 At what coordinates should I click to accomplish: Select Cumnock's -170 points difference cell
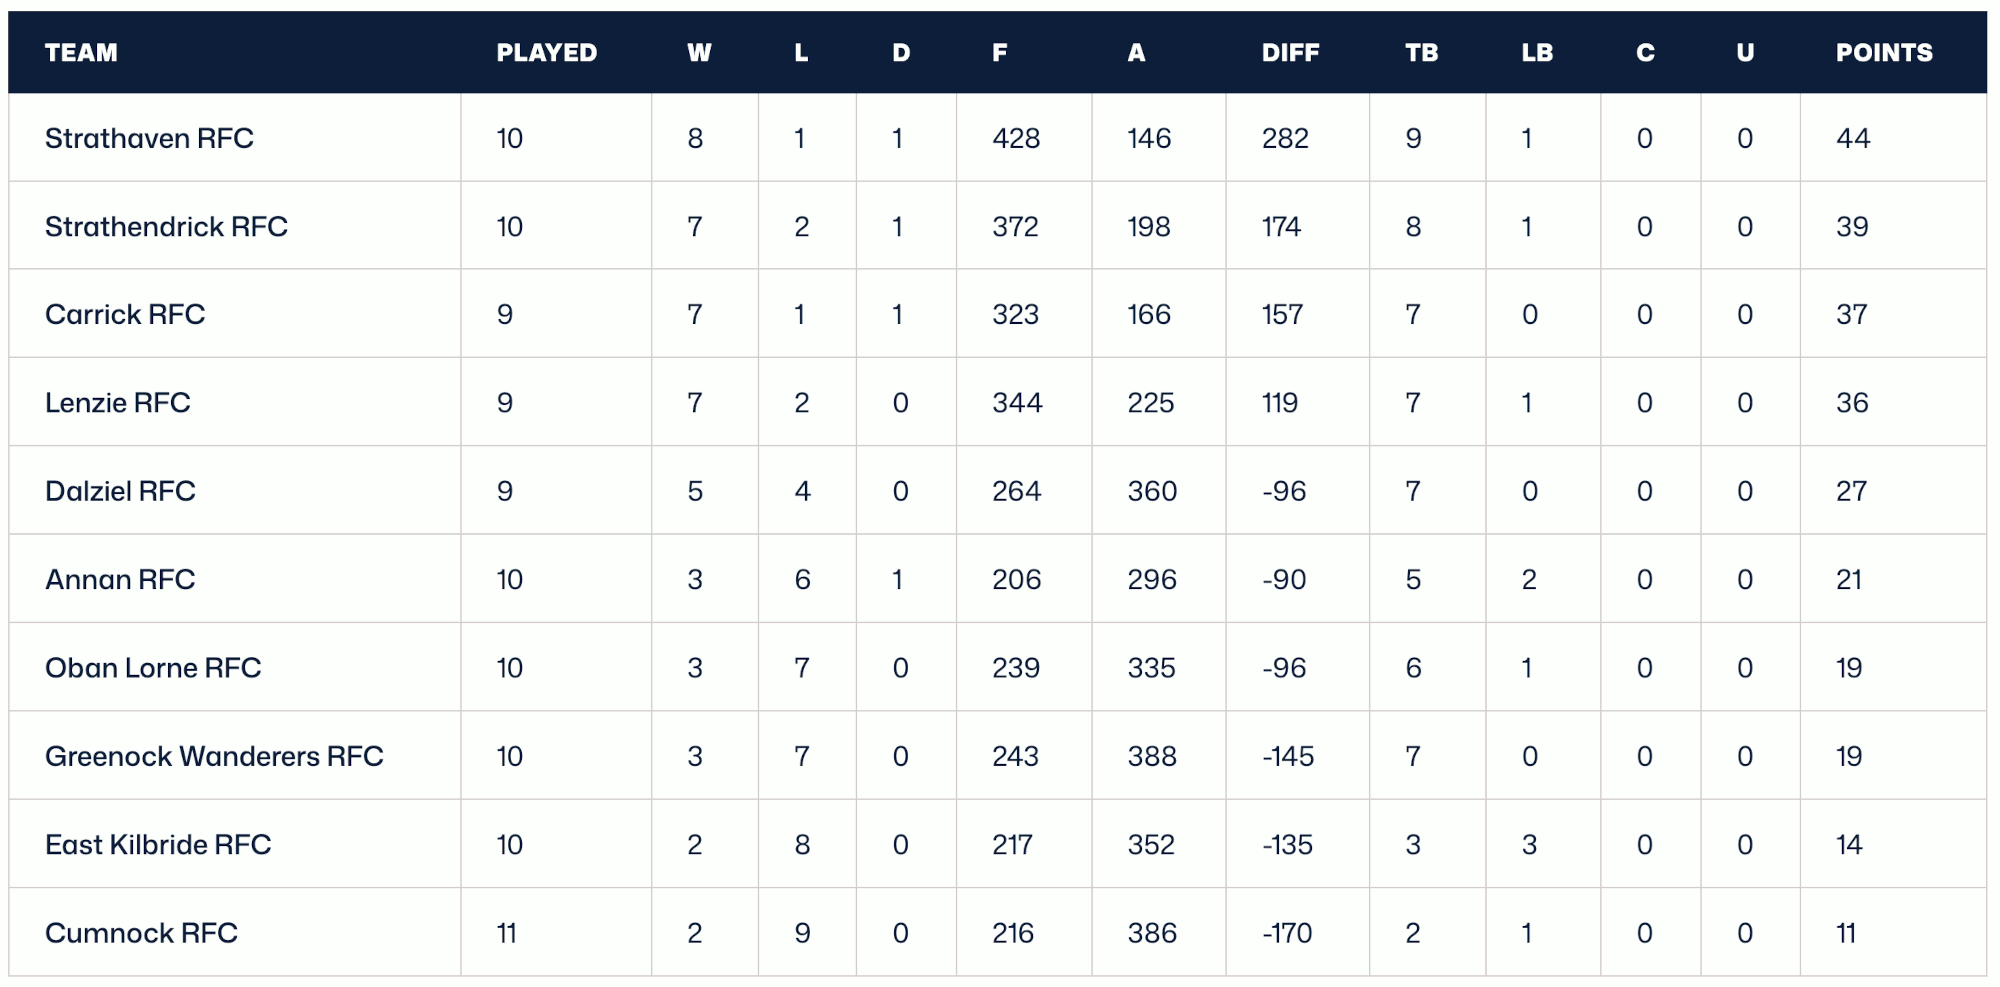point(1287,933)
